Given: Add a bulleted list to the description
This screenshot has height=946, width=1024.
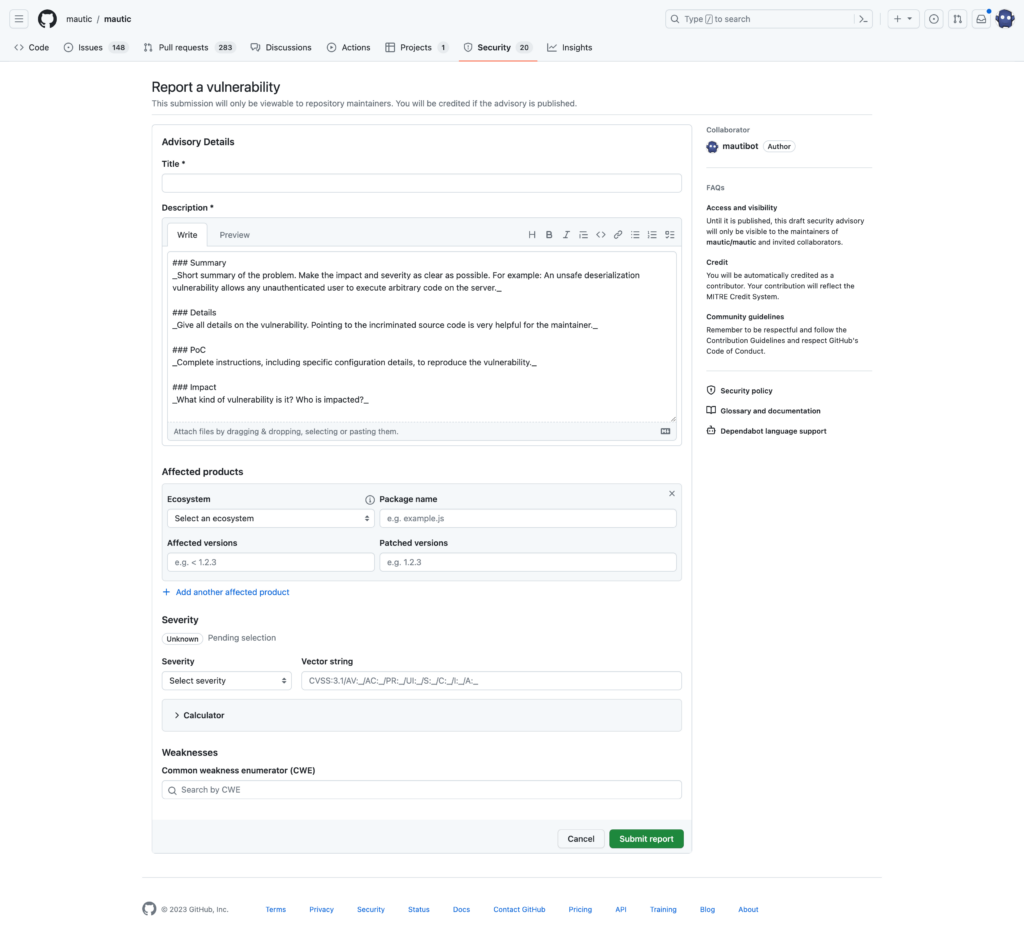Looking at the screenshot, I should coord(635,234).
